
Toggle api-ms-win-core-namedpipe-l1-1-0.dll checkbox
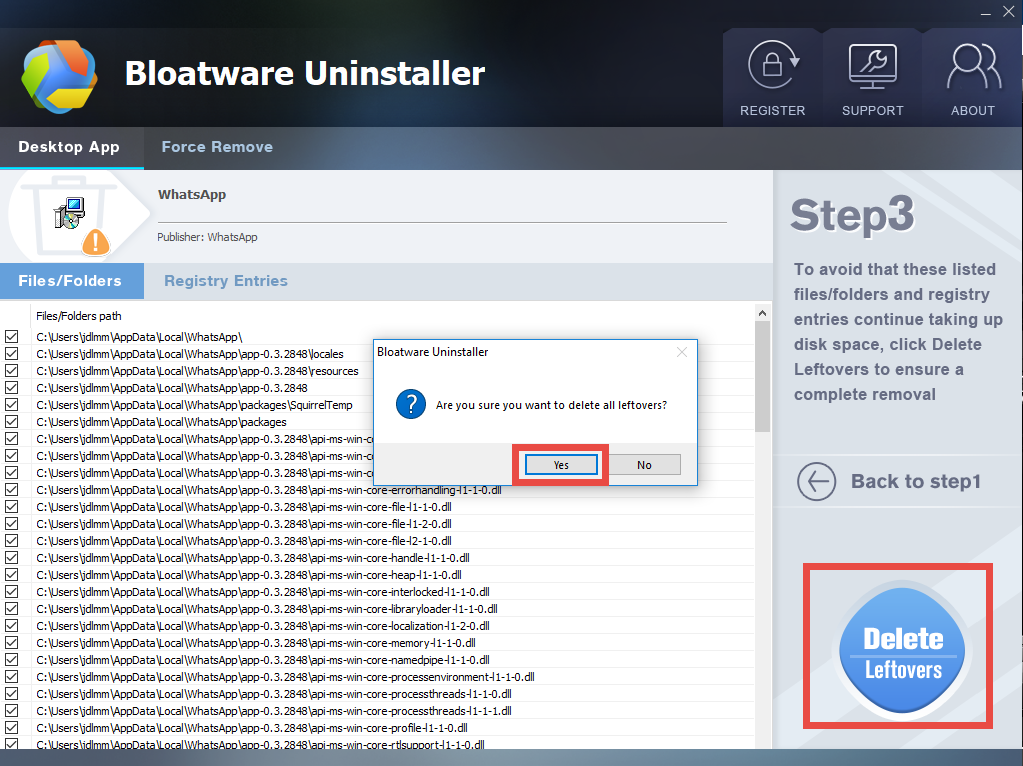pyautogui.click(x=12, y=660)
